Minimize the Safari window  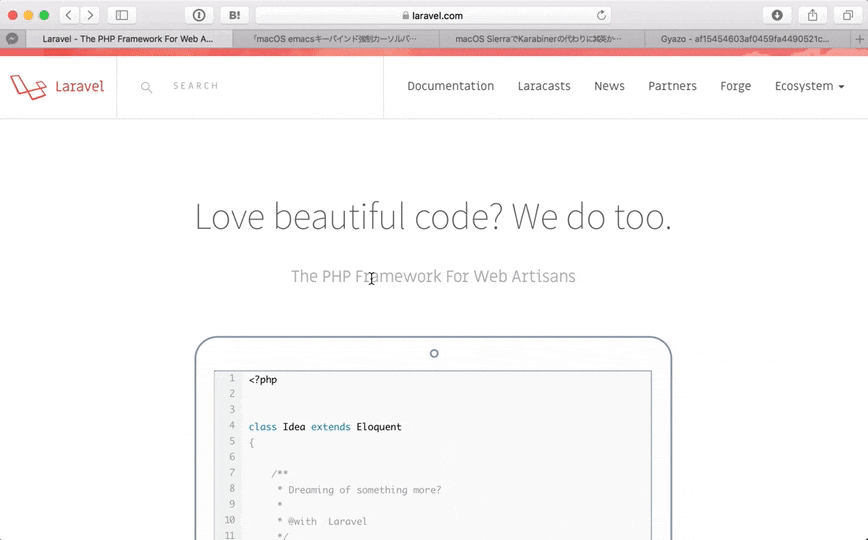[28, 16]
